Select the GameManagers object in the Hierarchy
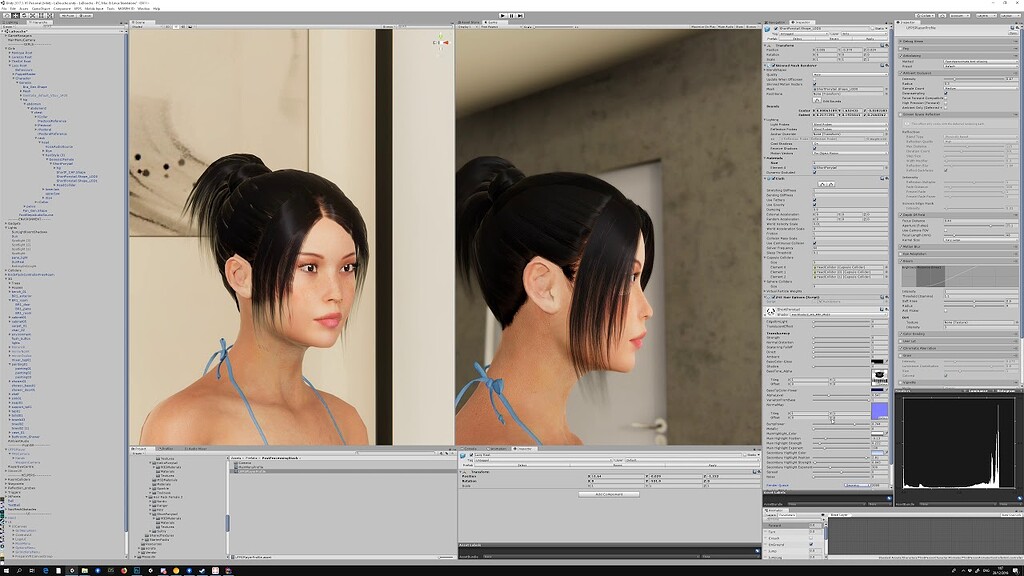This screenshot has height=576, width=1024. pos(20,35)
